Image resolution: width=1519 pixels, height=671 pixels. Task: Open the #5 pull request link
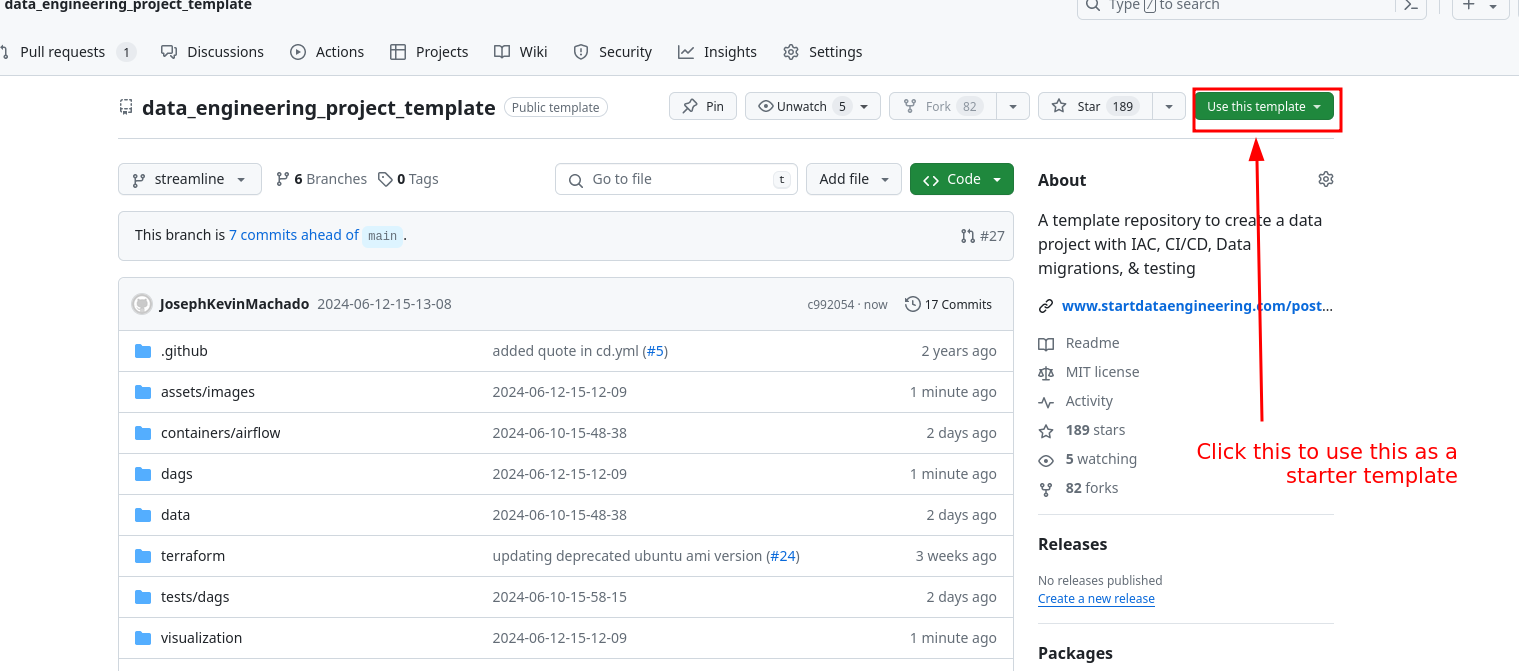coord(655,351)
